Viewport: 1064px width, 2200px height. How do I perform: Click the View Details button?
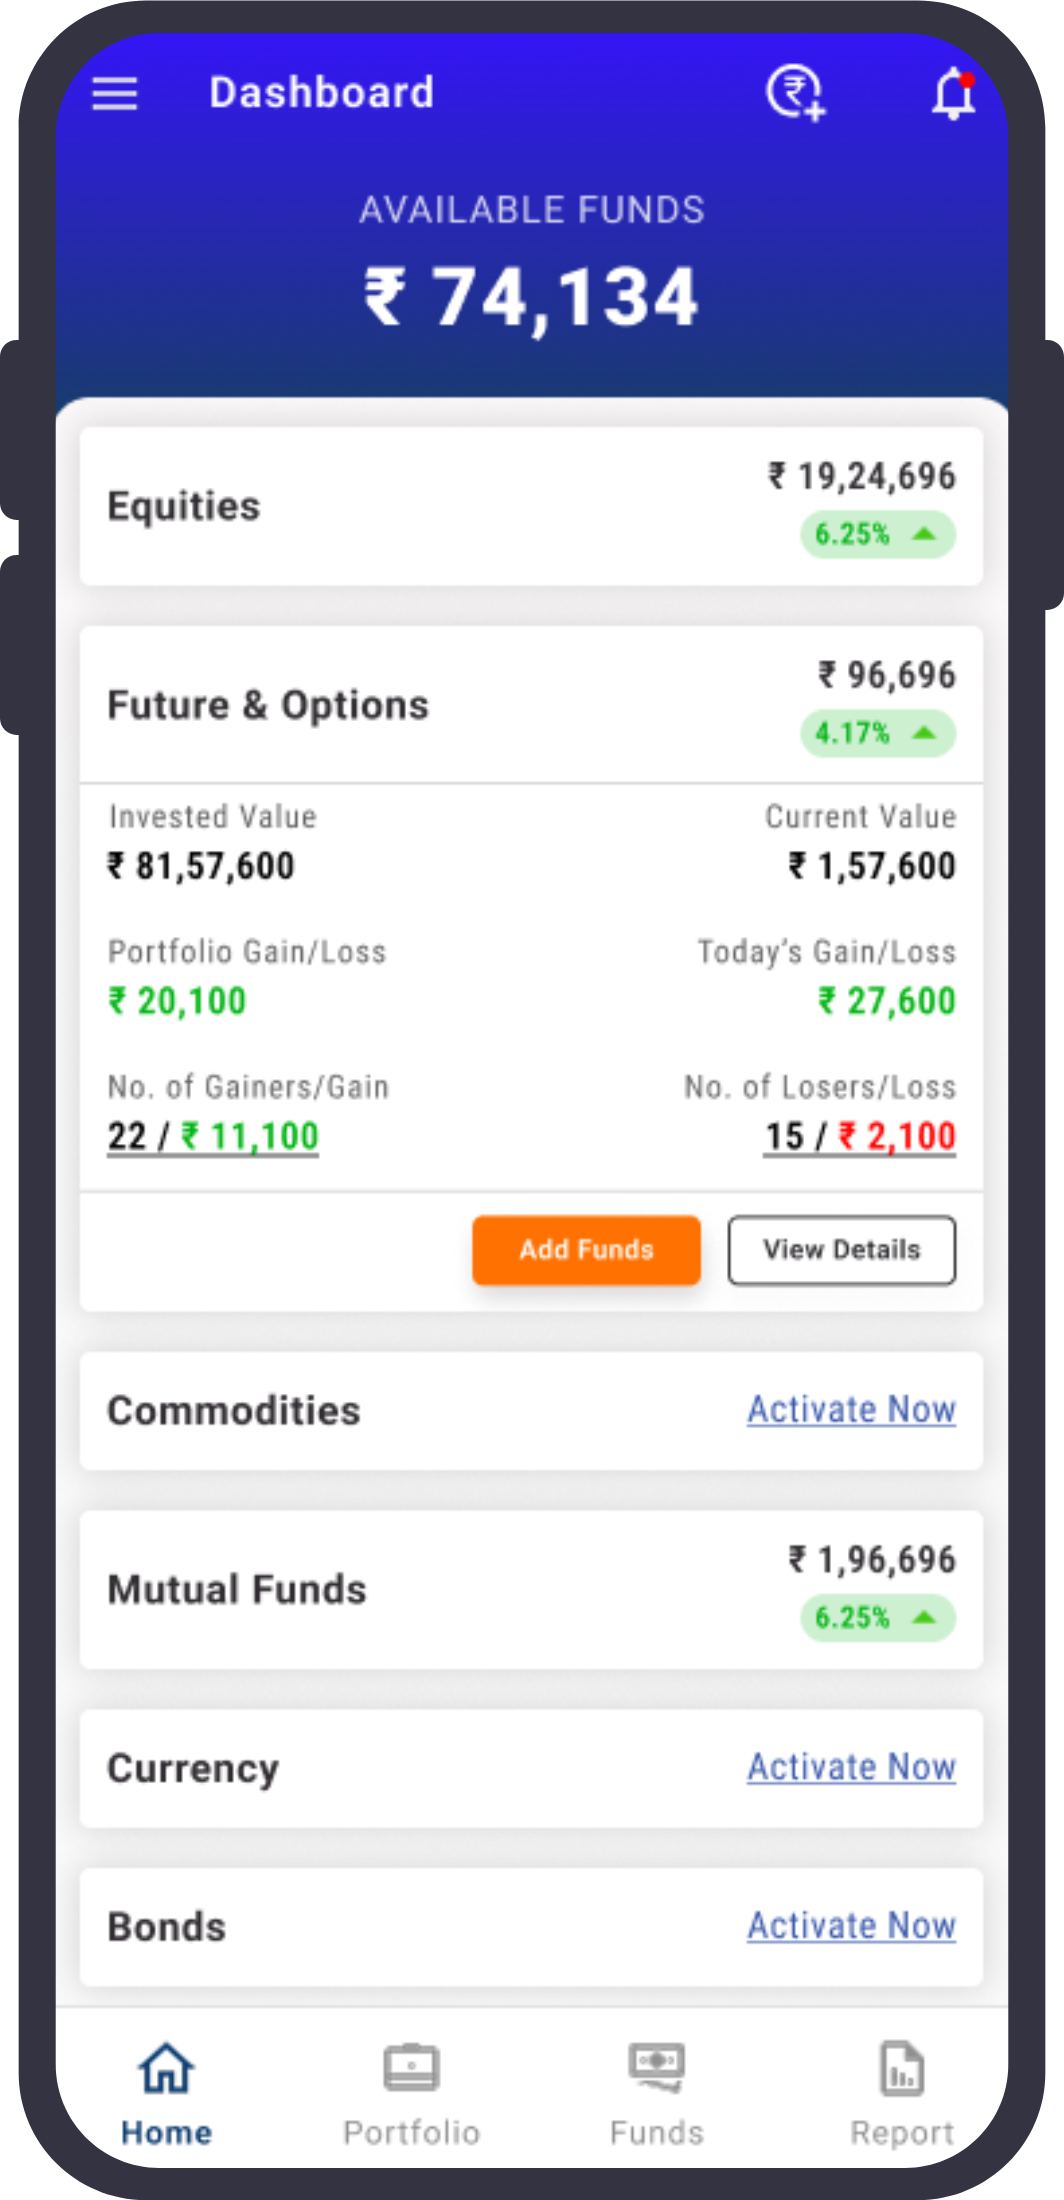(842, 1250)
